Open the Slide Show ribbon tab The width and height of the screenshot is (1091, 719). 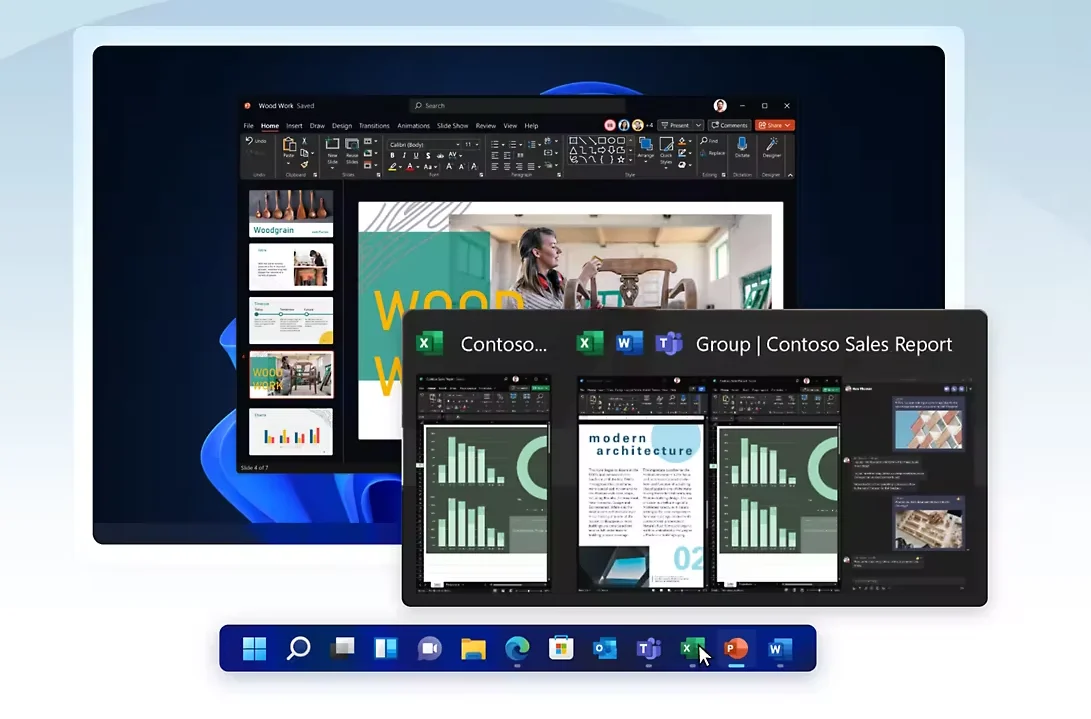453,126
